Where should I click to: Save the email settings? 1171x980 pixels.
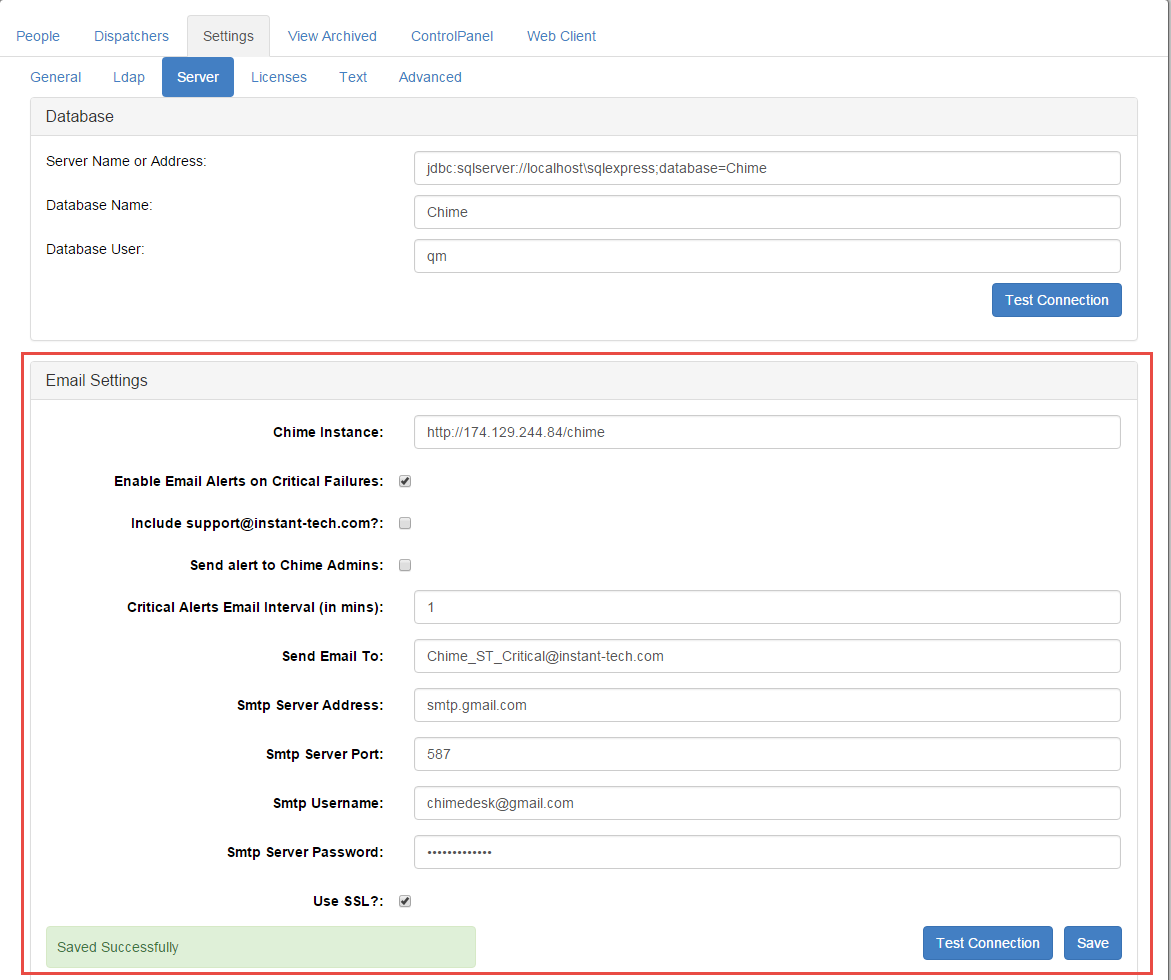pyautogui.click(x=1093, y=943)
